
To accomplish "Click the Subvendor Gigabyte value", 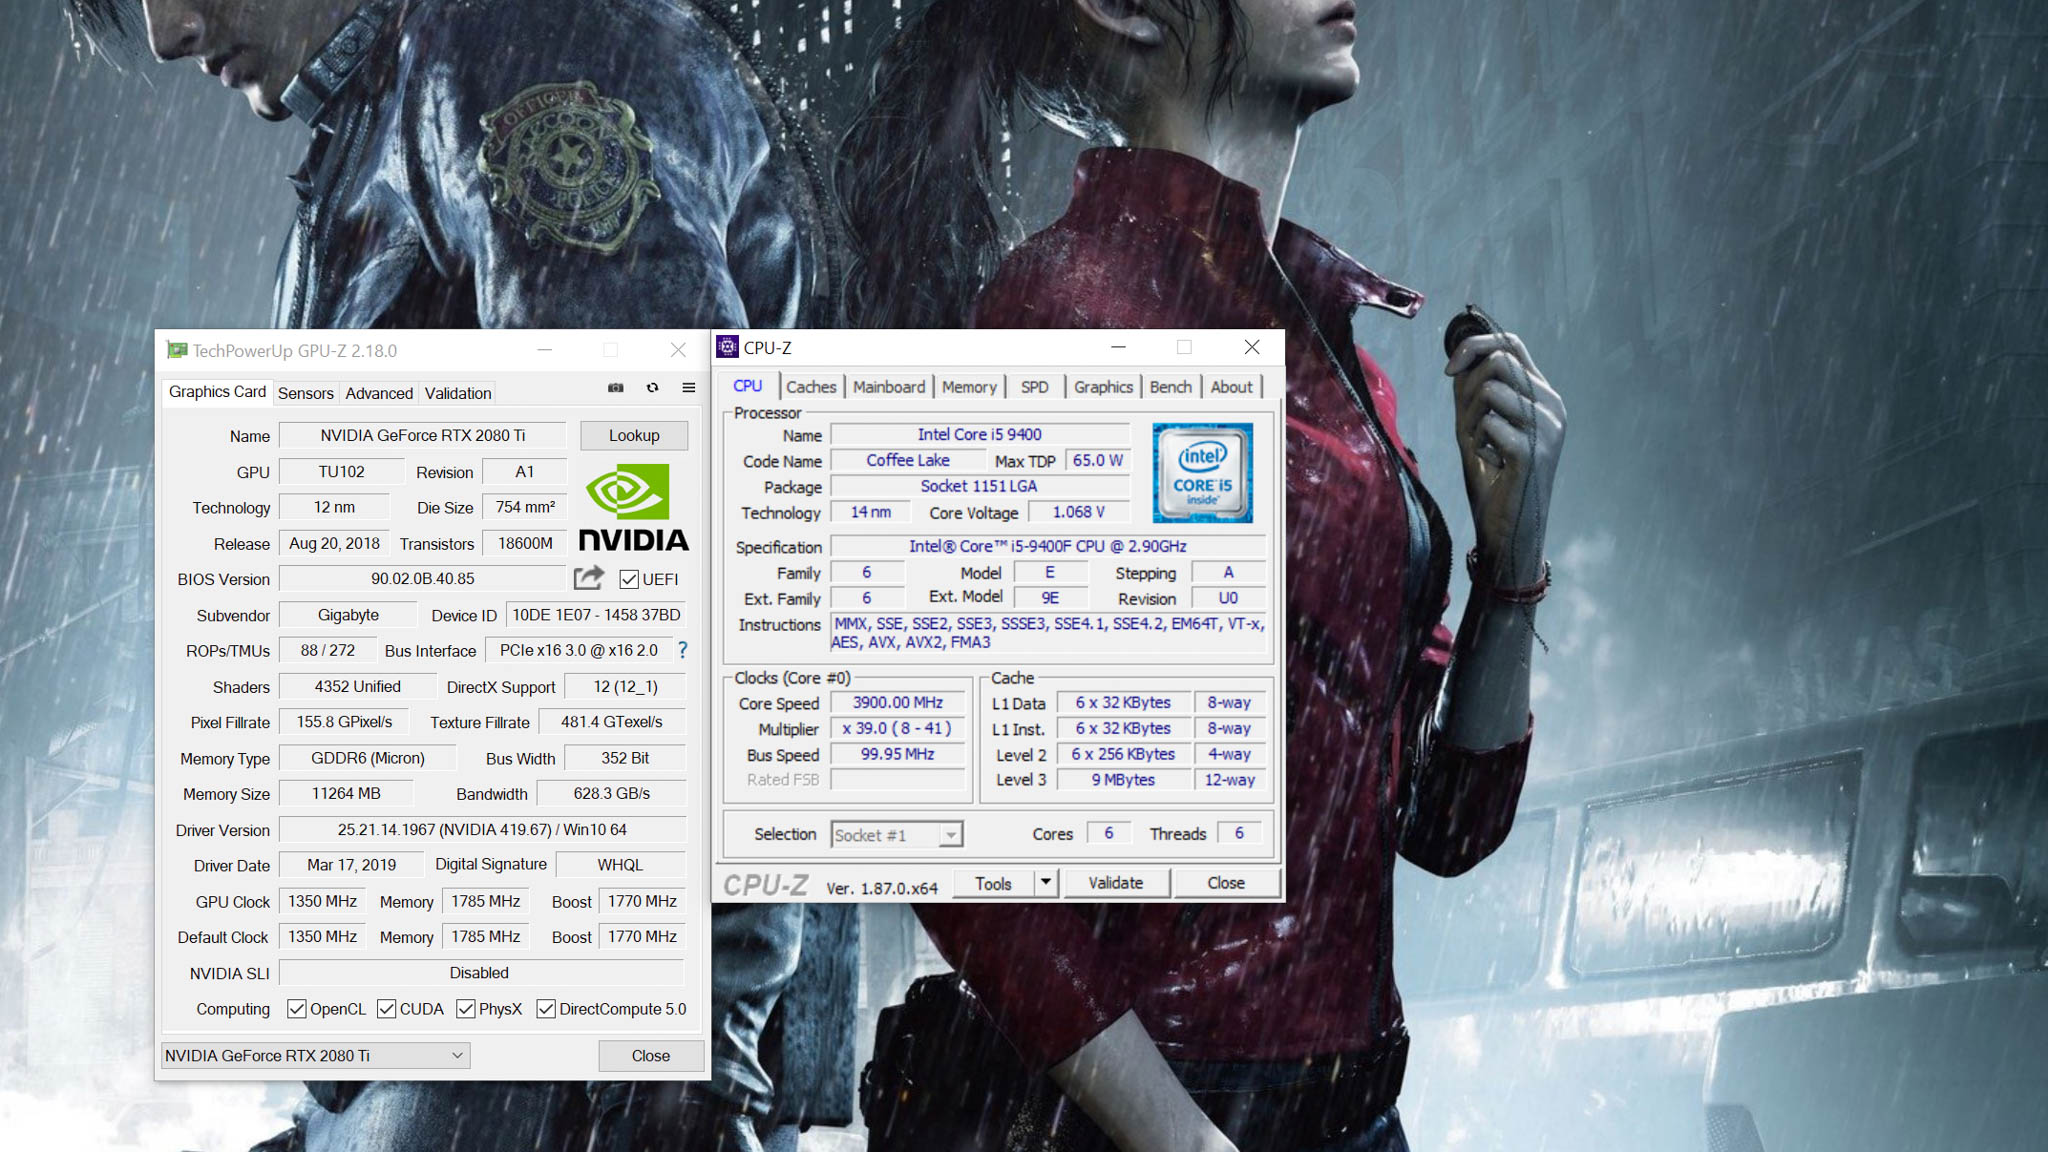I will [348, 614].
